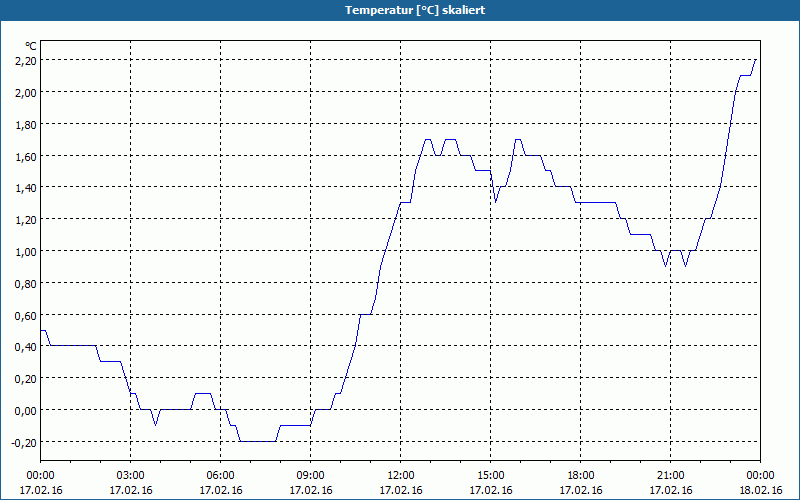Screen dimensions: 800x500
Task: Click the 17.02.16 date under 12:00
Action: click(401, 490)
